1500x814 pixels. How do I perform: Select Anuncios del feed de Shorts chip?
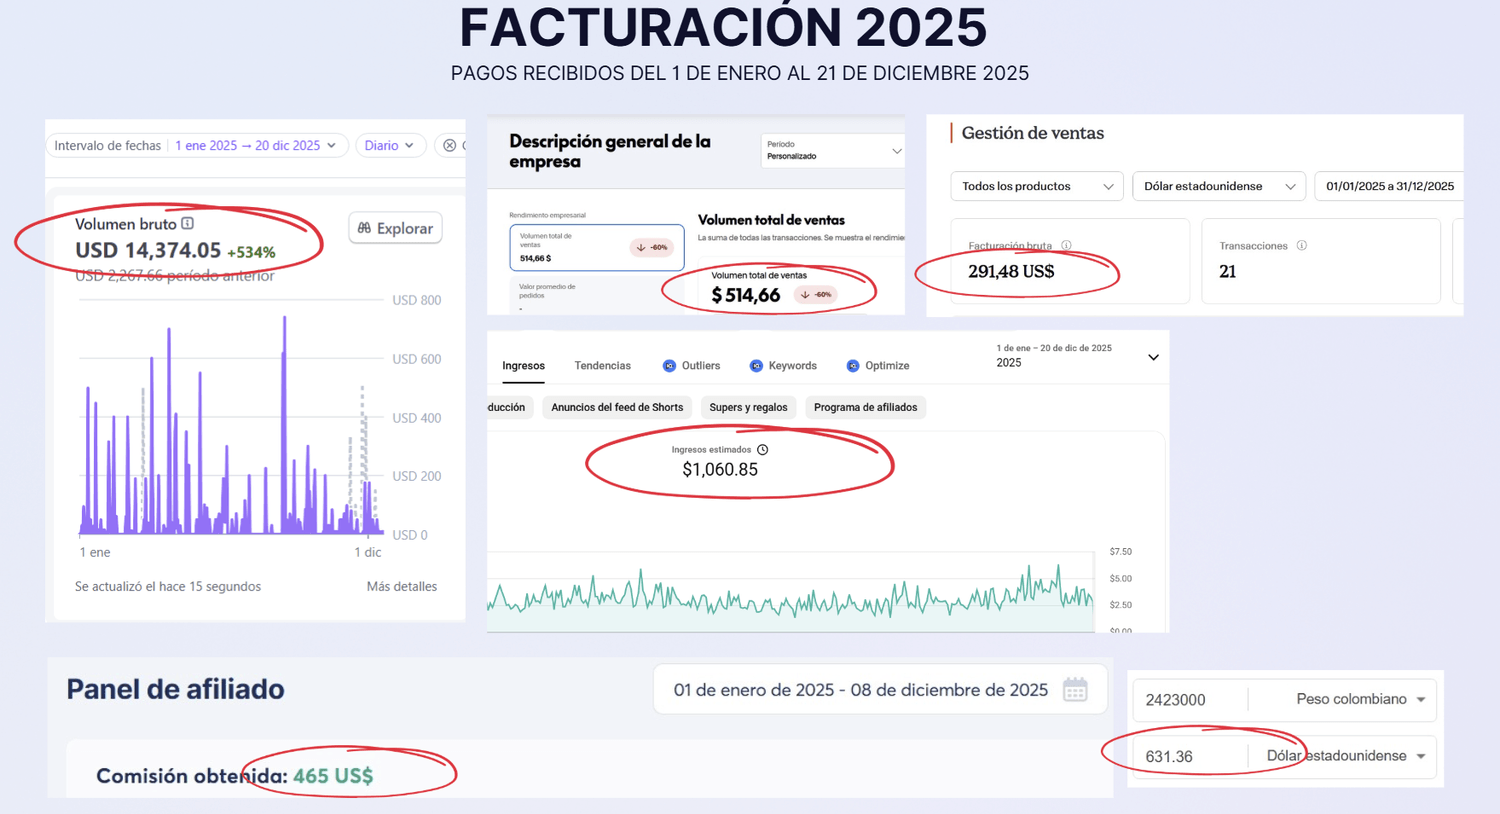617,407
